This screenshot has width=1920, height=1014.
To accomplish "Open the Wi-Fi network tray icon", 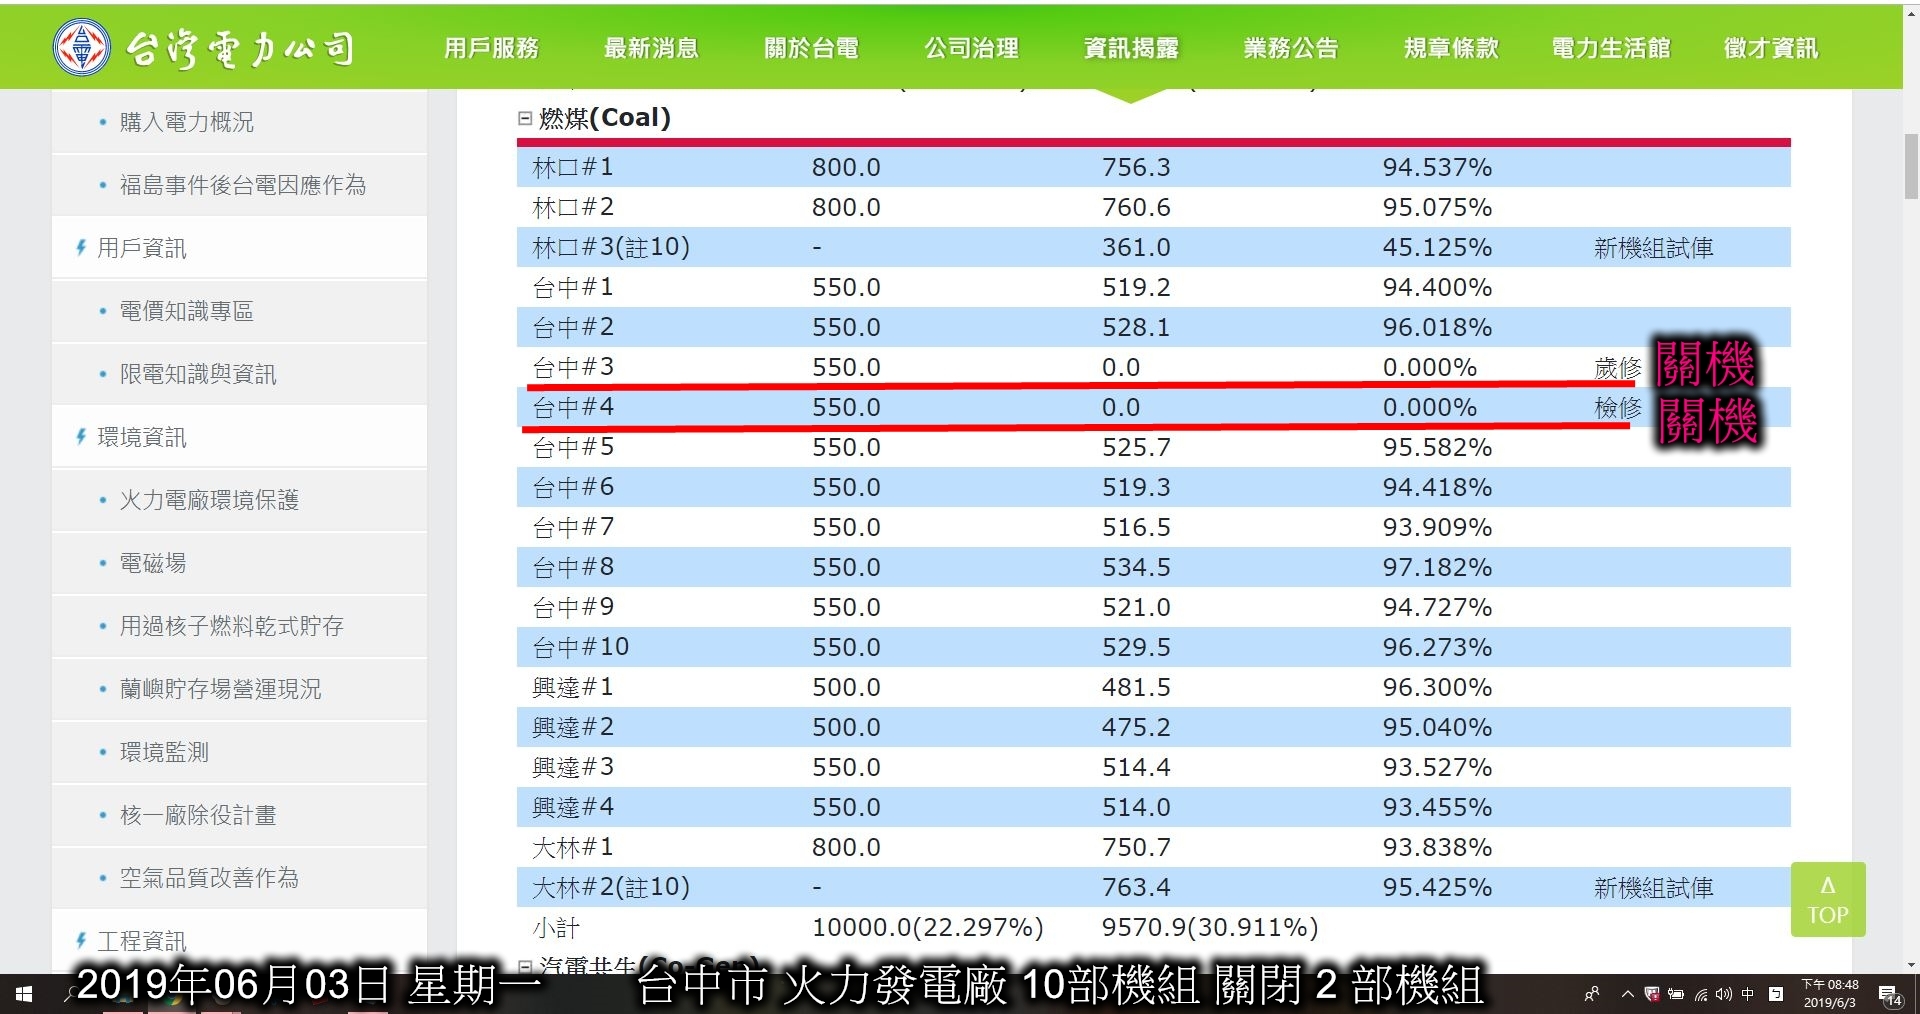I will coord(1700,994).
